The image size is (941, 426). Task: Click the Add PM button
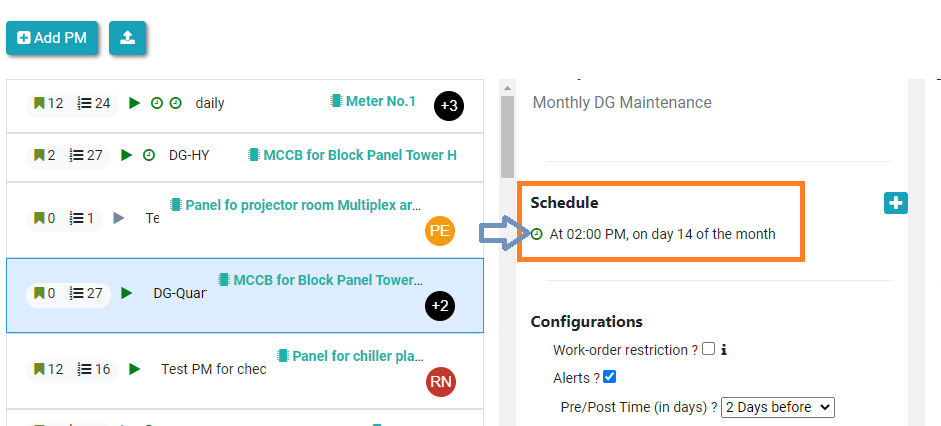coord(52,38)
